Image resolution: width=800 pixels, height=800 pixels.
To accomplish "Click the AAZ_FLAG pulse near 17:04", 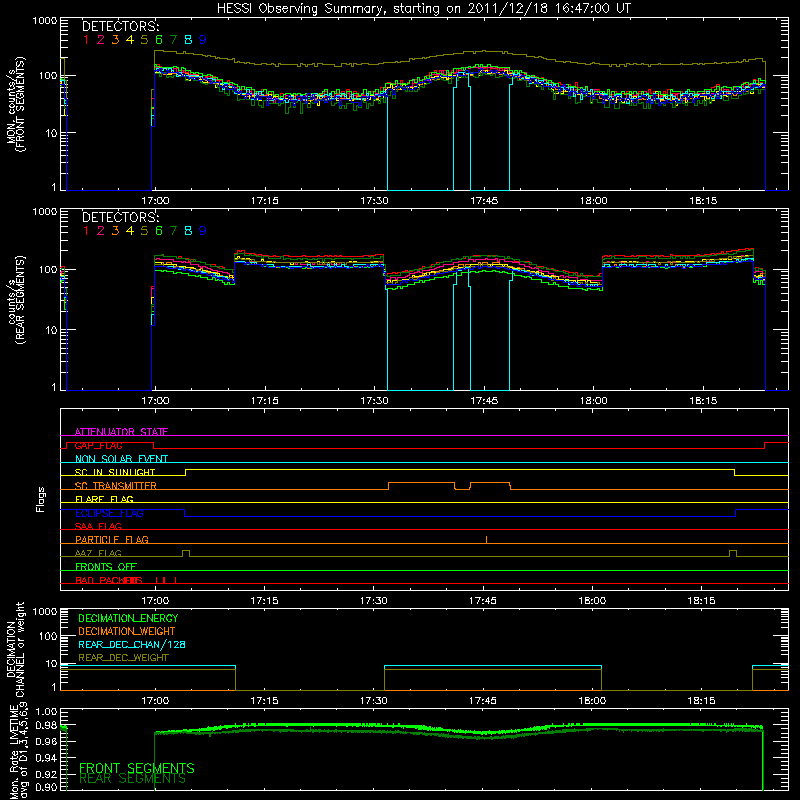I will coord(186,553).
